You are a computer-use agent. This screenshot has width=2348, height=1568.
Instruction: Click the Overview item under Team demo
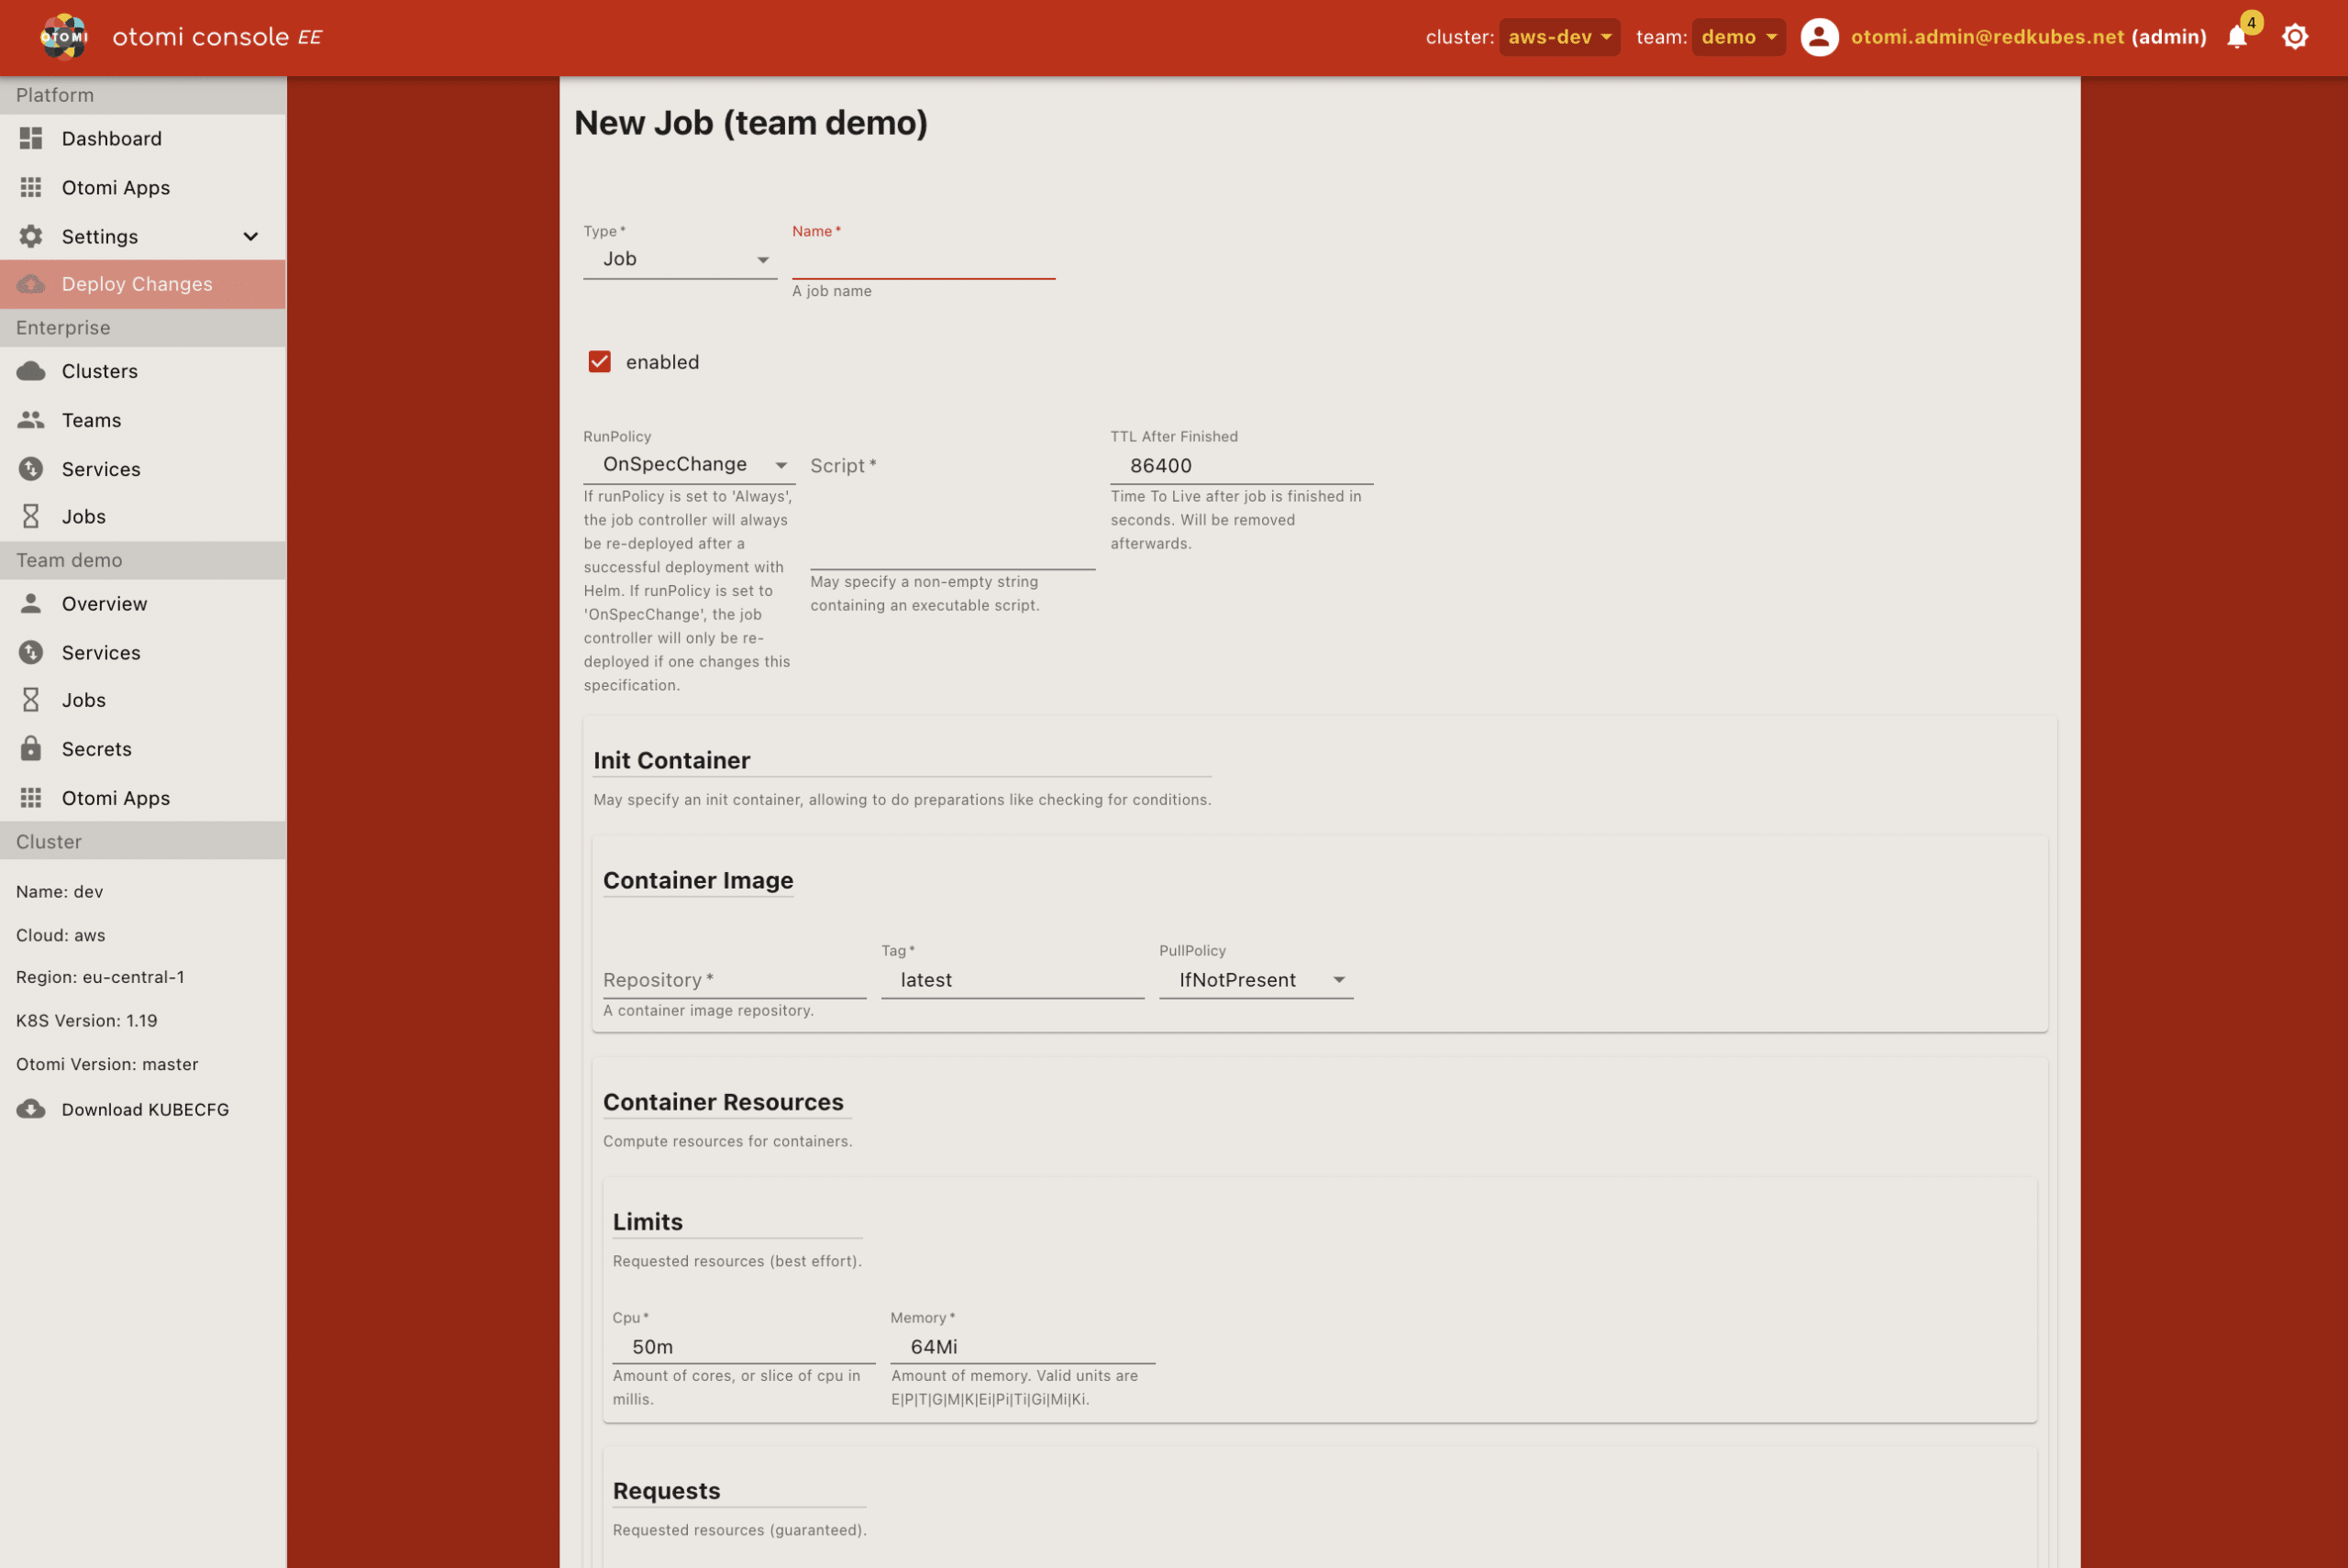(104, 603)
